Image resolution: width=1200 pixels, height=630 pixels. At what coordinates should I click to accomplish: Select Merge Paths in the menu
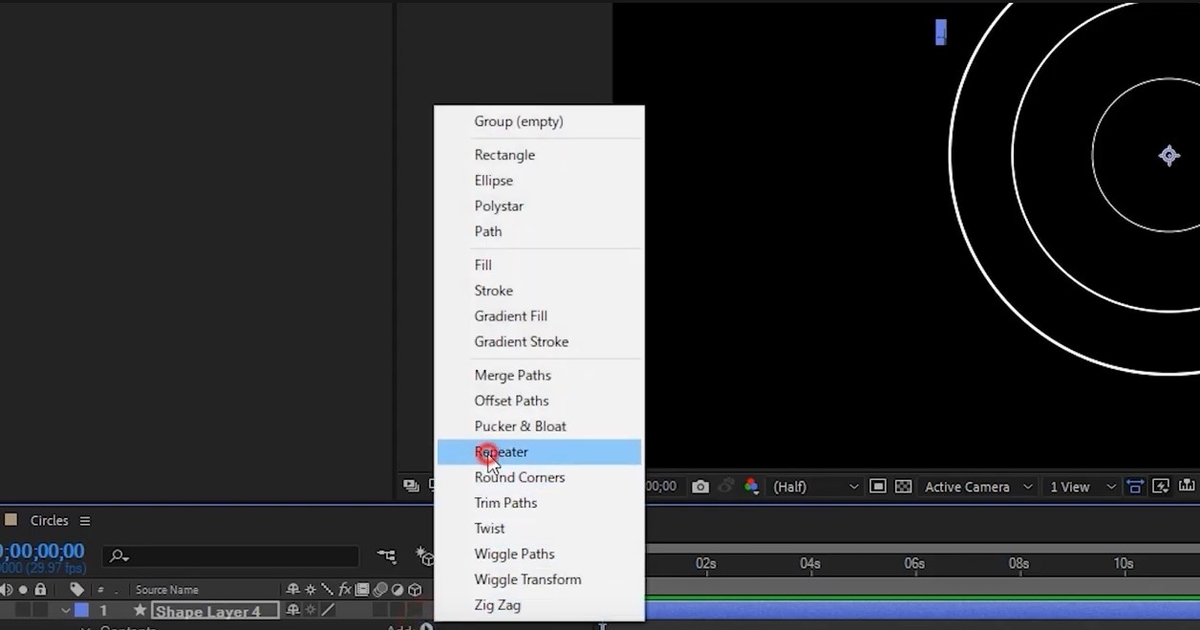pos(540,375)
